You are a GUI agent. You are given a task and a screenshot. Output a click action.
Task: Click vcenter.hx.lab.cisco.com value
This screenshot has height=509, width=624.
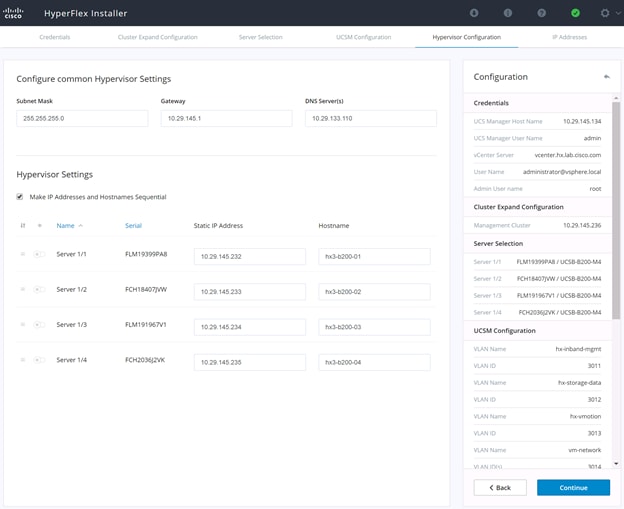click(568, 155)
